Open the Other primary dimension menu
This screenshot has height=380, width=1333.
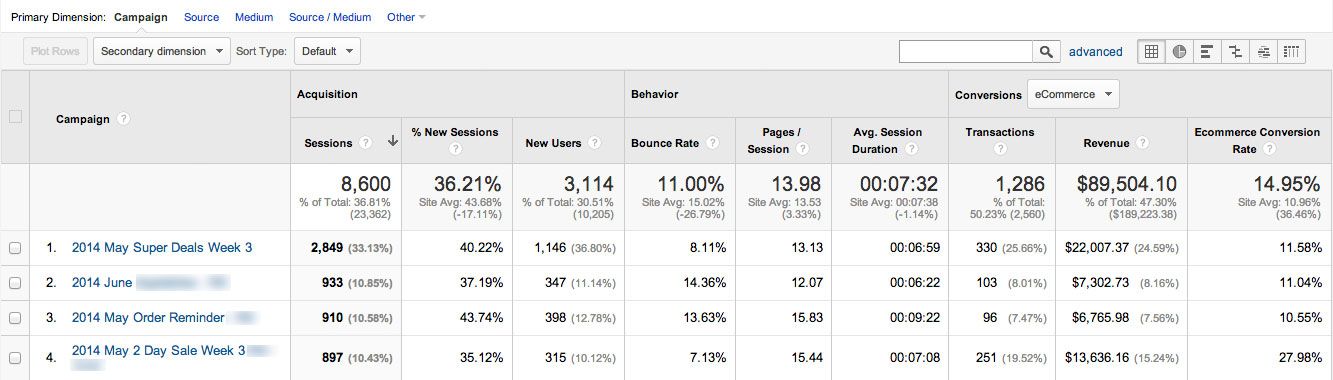point(406,17)
